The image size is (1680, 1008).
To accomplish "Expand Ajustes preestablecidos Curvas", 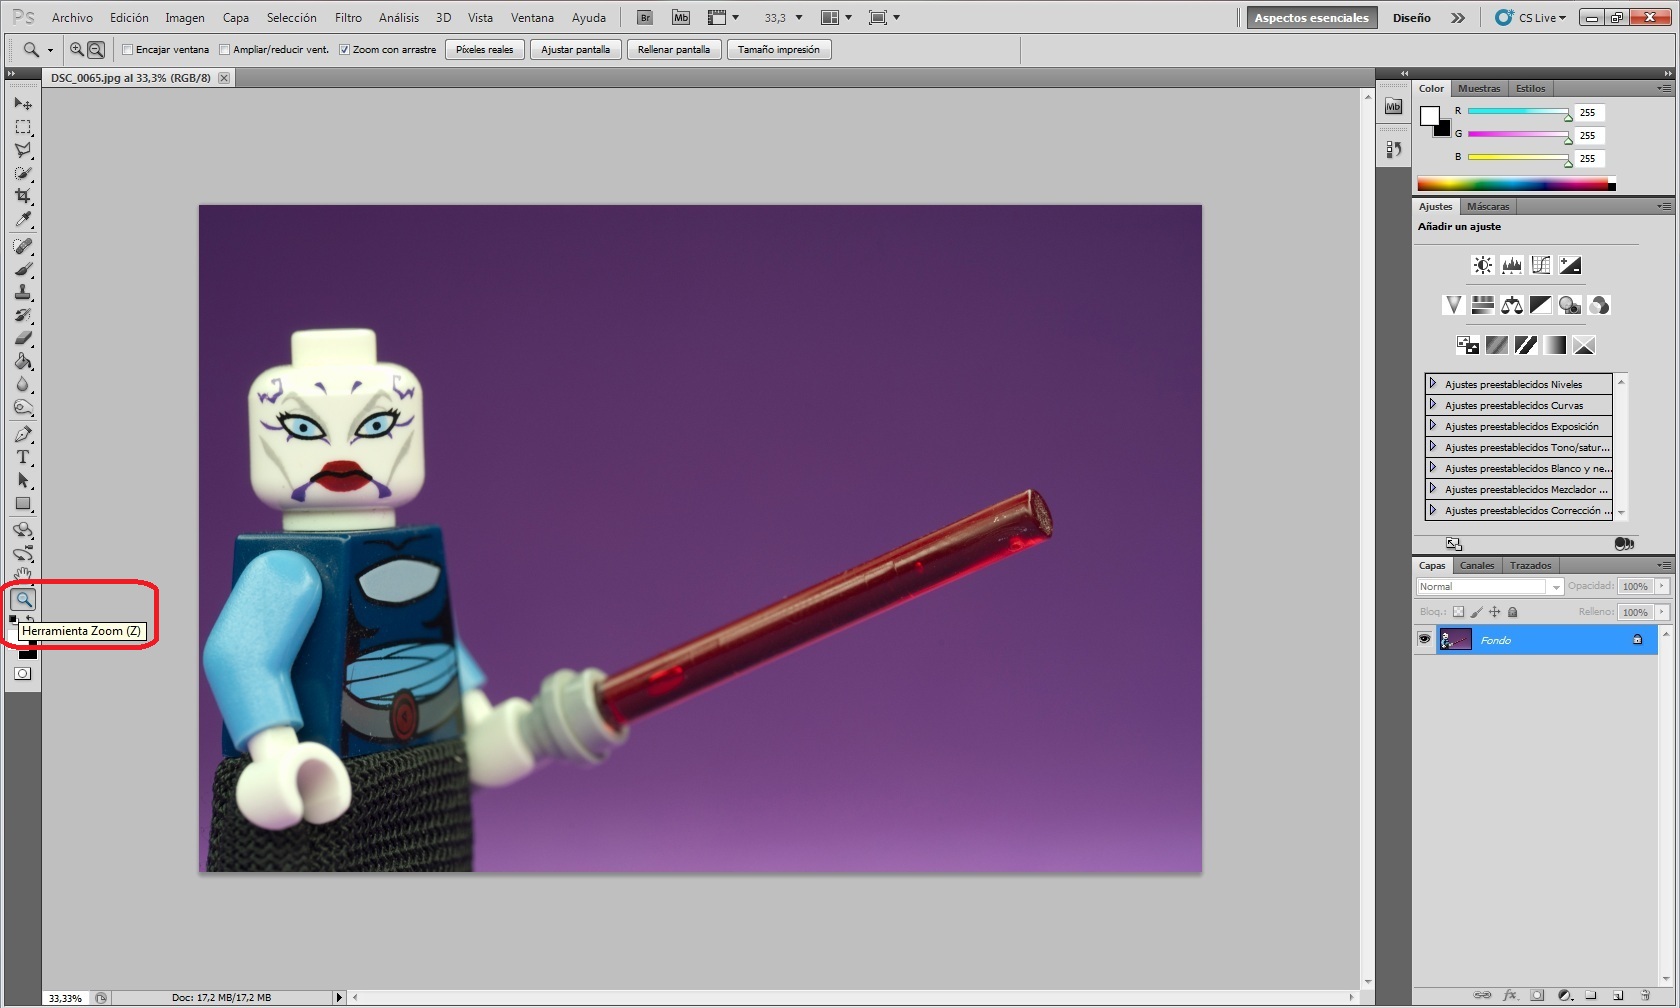I will tap(1433, 405).
